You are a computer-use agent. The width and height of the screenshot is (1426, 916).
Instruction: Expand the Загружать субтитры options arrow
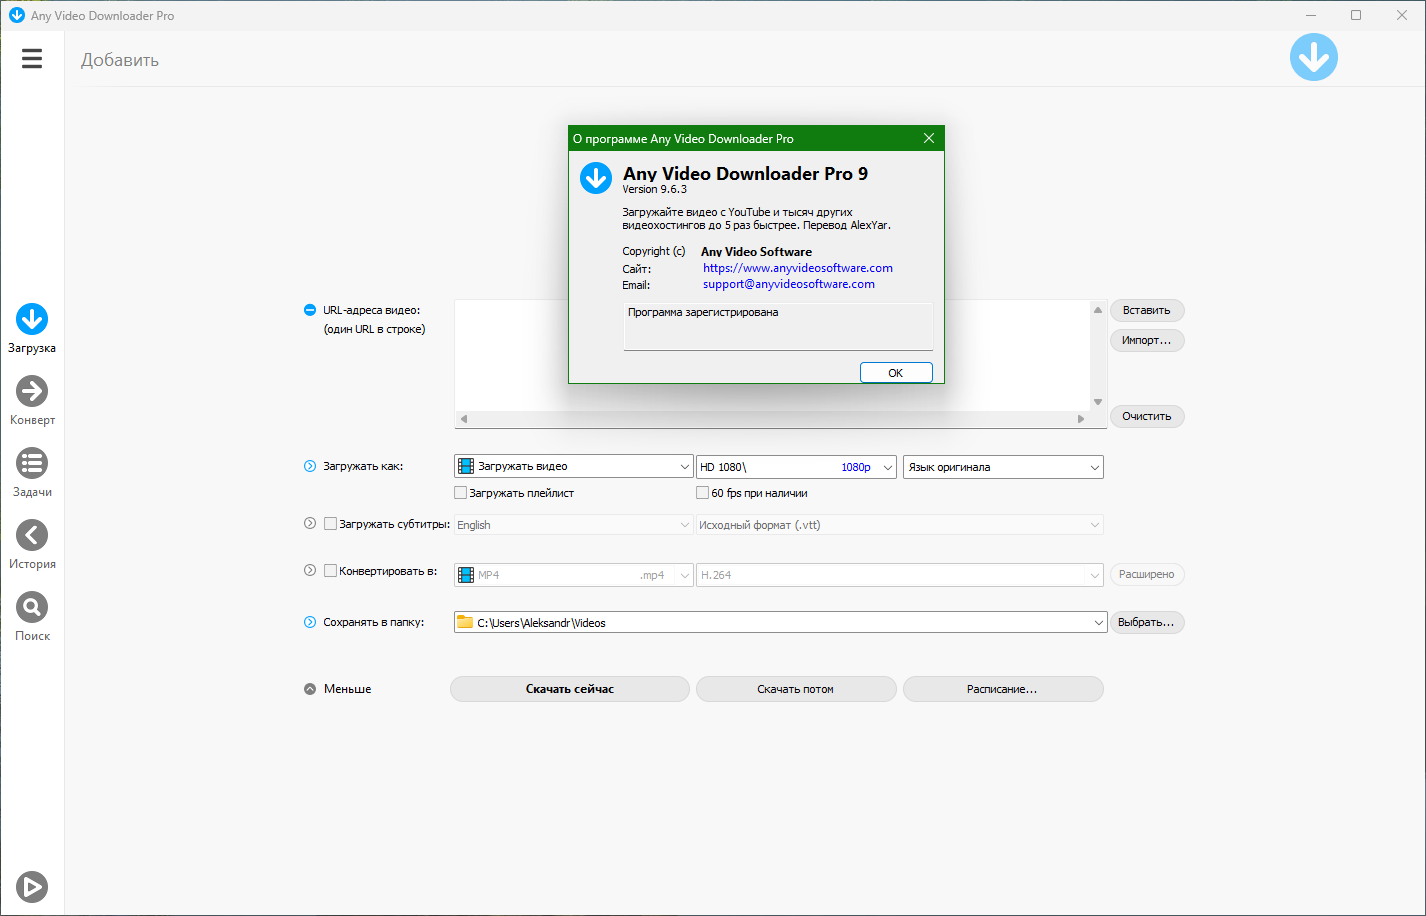click(x=310, y=523)
